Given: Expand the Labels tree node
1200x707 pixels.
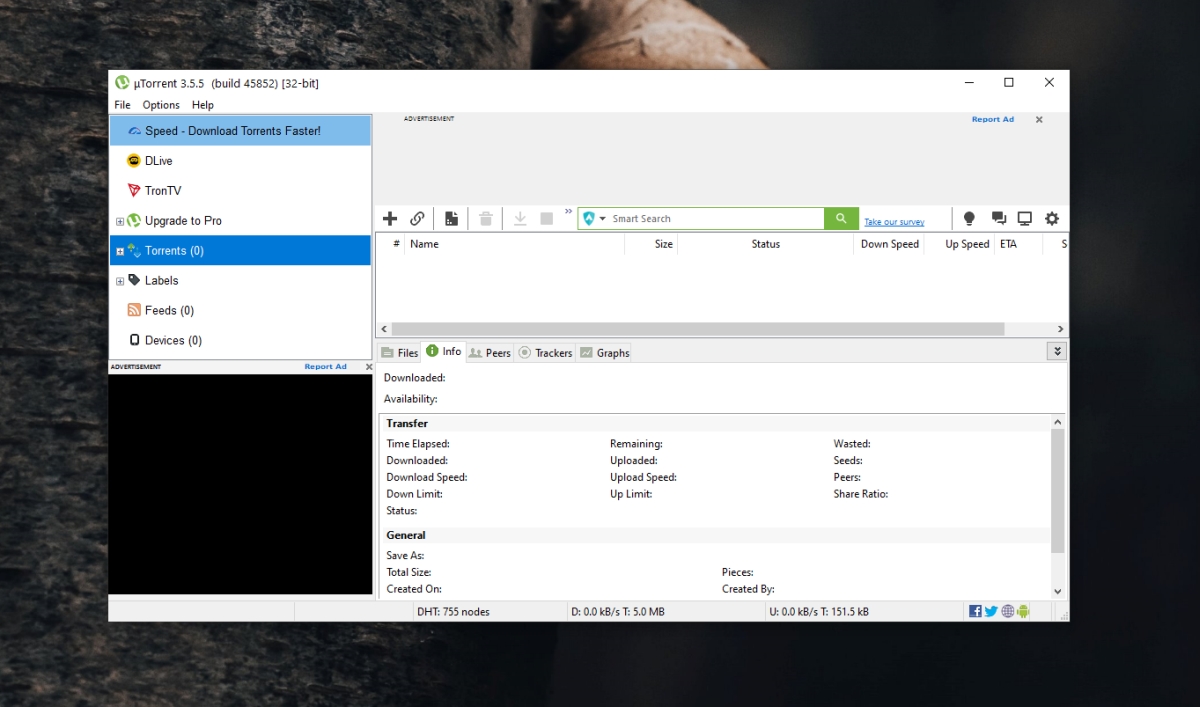Looking at the screenshot, I should tap(120, 281).
